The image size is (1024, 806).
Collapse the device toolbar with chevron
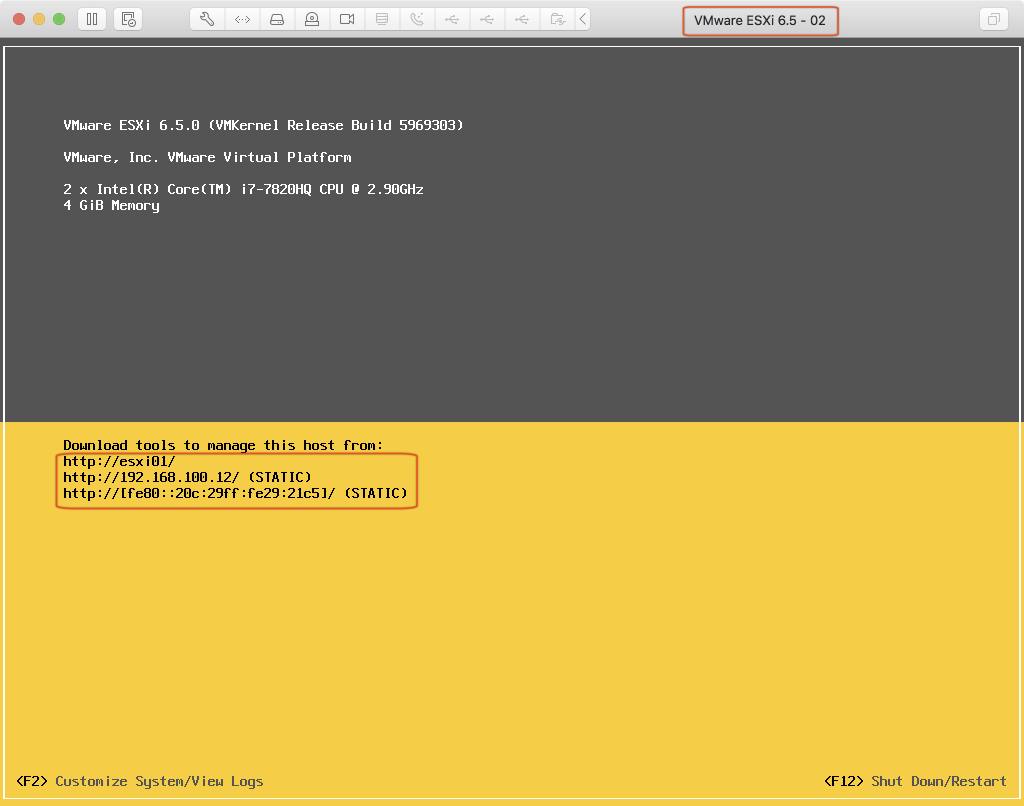pyautogui.click(x=583, y=19)
